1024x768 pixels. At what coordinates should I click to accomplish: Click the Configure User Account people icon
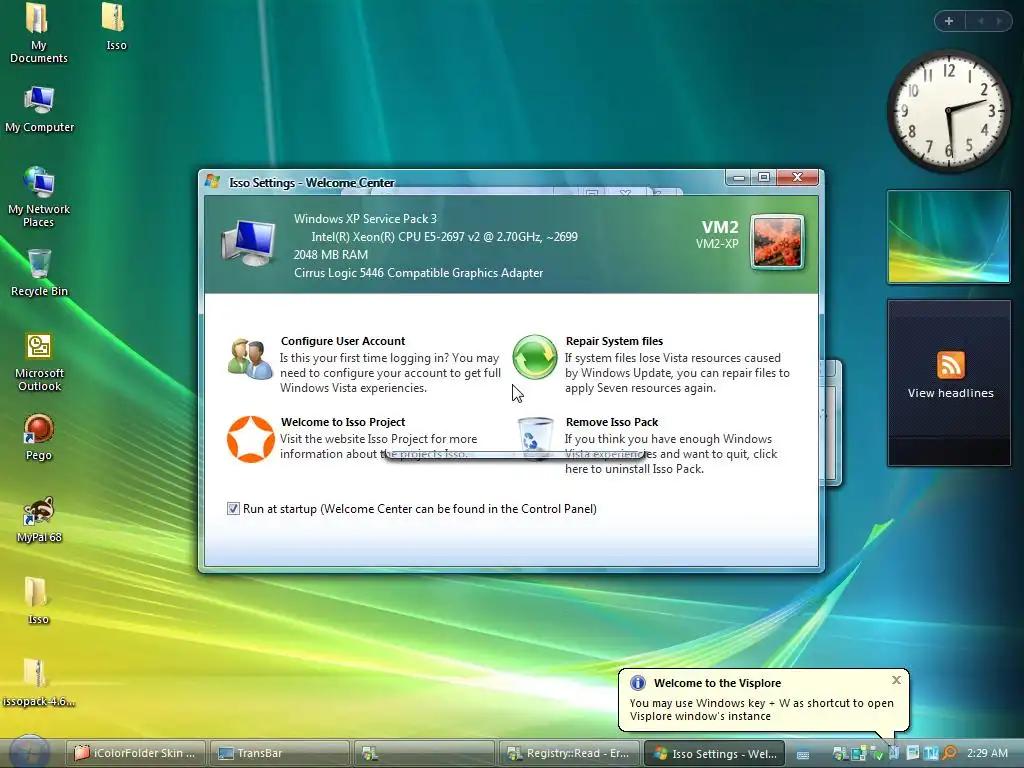(250, 359)
